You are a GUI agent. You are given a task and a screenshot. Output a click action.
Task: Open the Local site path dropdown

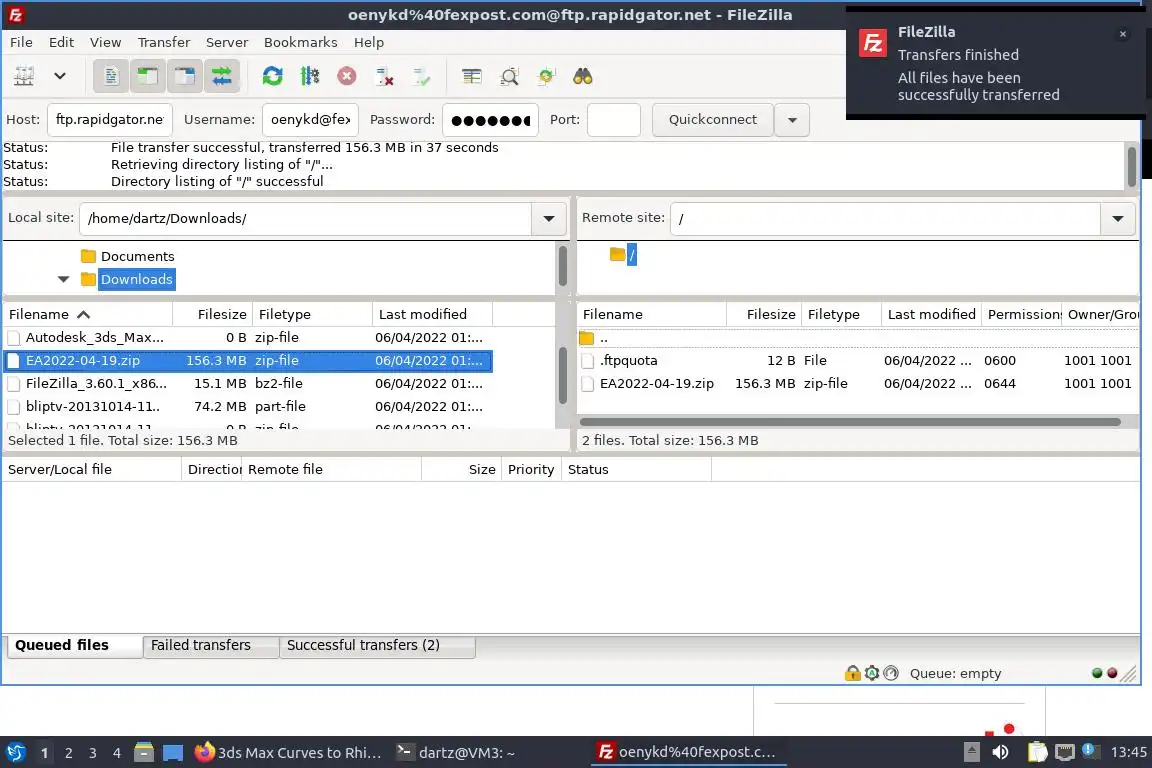[x=549, y=218]
